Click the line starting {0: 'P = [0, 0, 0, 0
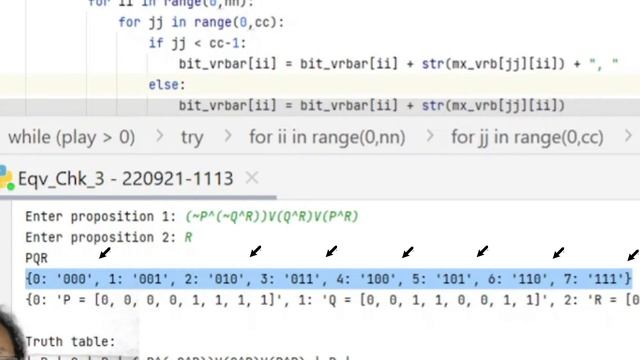 coord(333,300)
